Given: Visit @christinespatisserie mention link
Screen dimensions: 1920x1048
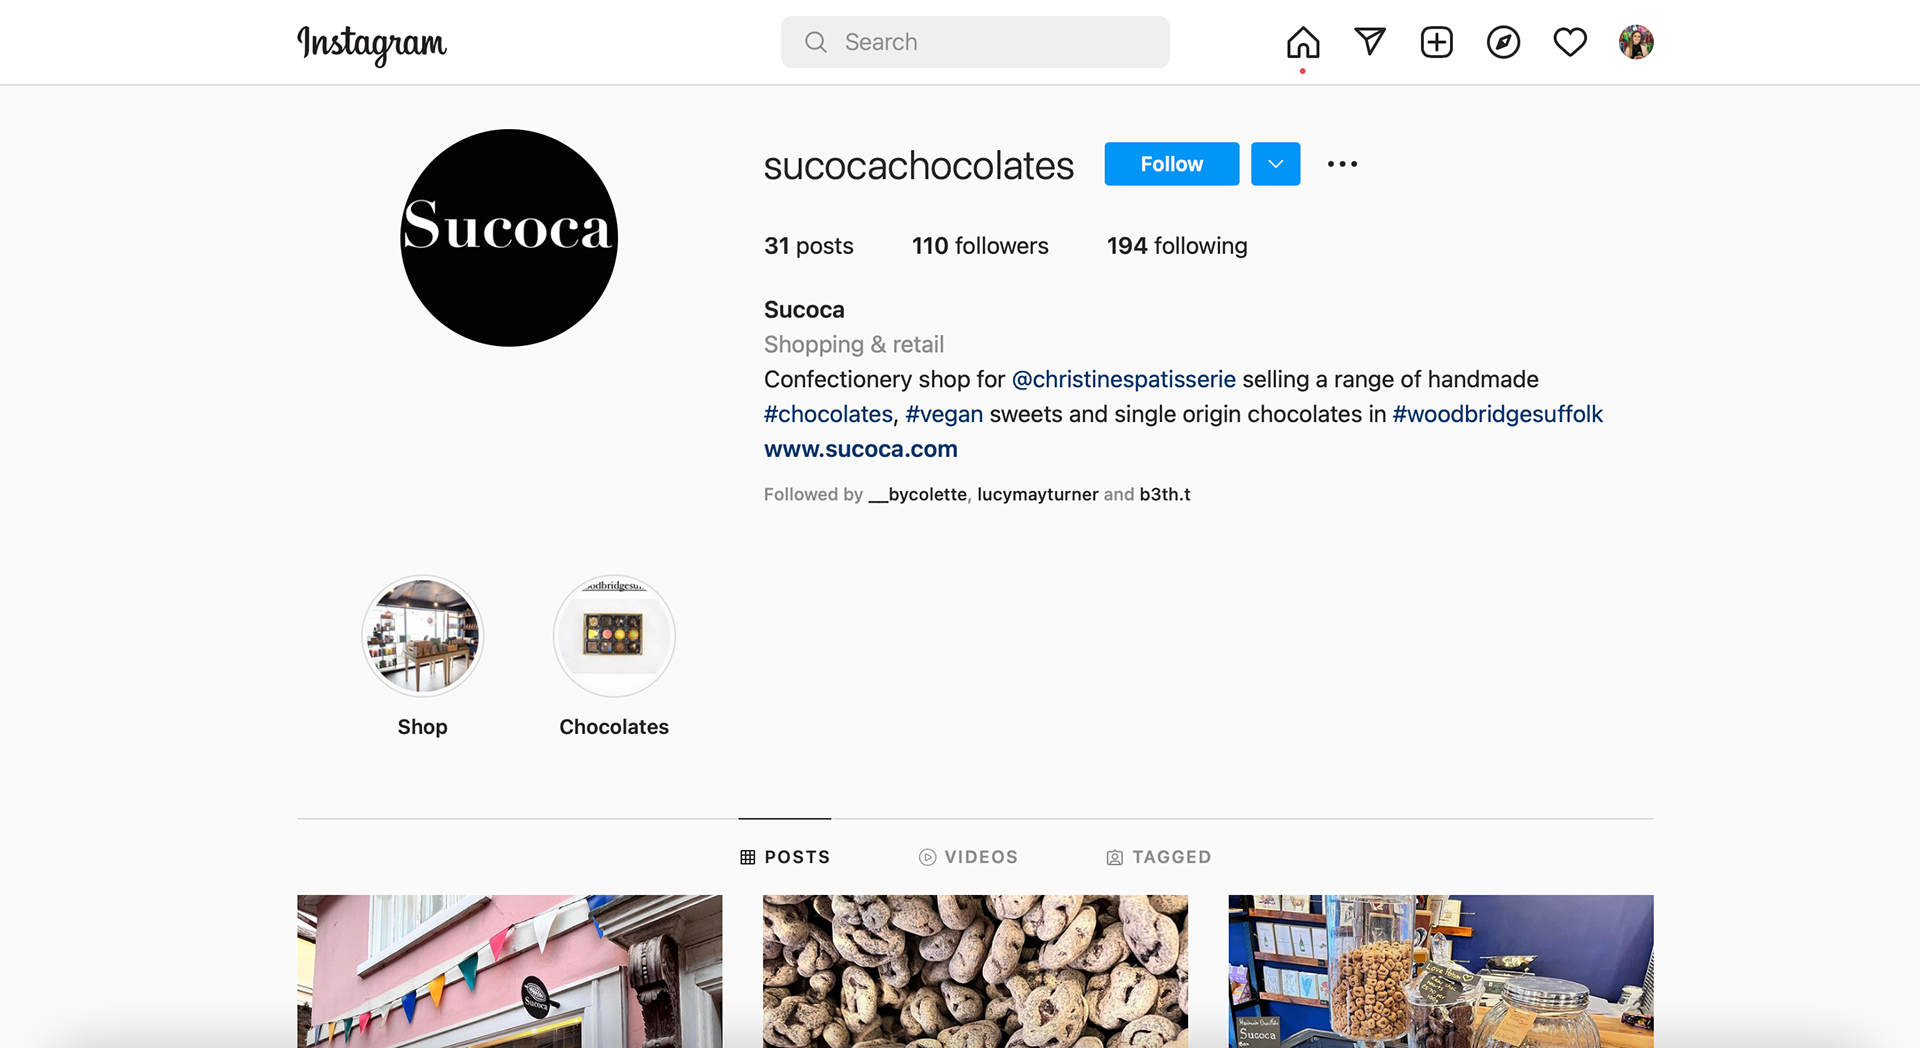Looking at the screenshot, I should pos(1124,379).
